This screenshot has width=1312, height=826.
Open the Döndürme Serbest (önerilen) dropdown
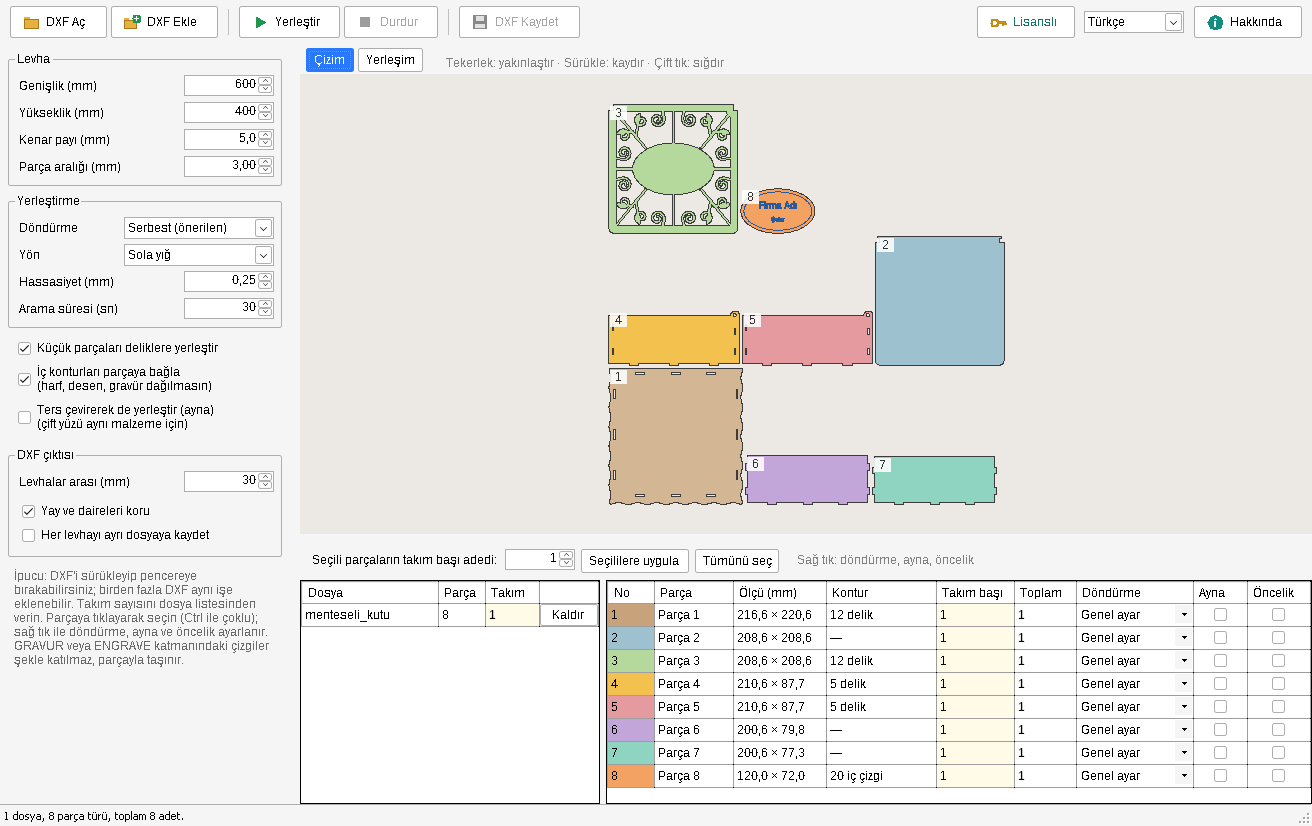tap(198, 228)
